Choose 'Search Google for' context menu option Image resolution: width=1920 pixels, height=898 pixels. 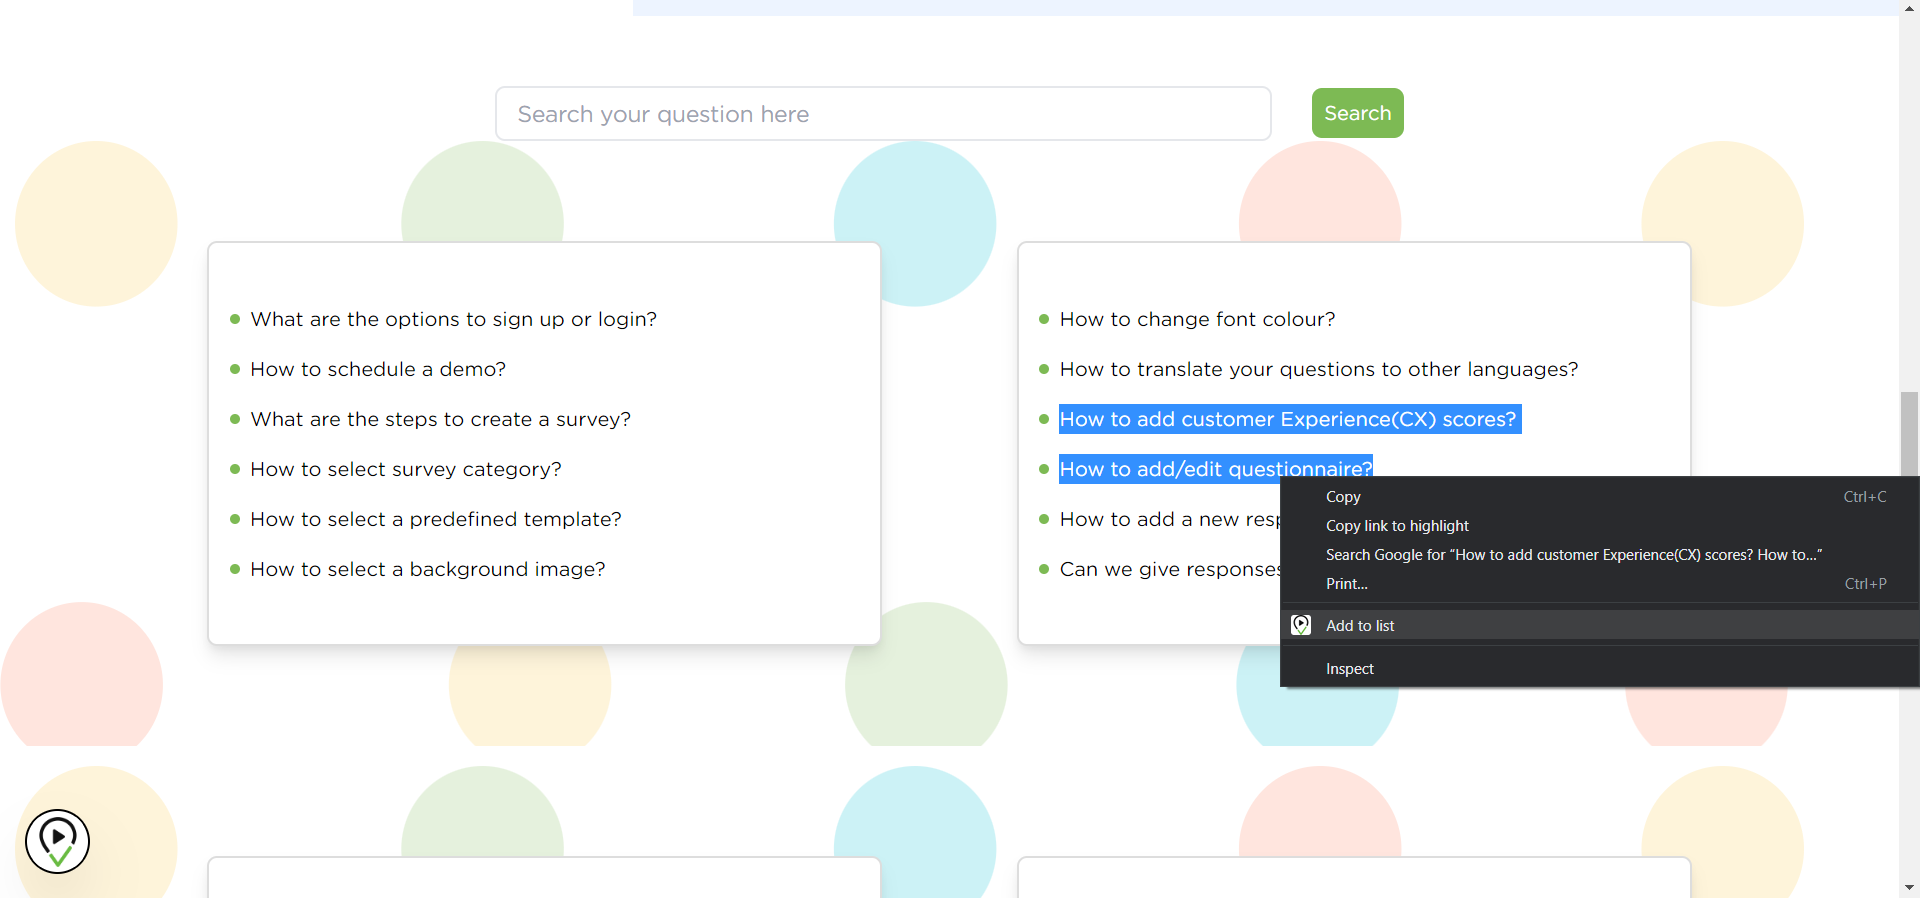click(x=1573, y=555)
